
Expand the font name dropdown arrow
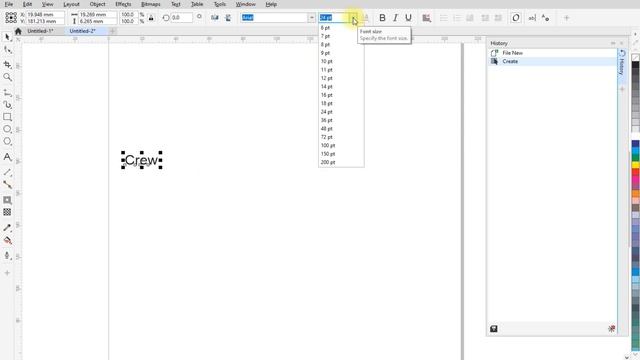click(x=311, y=18)
